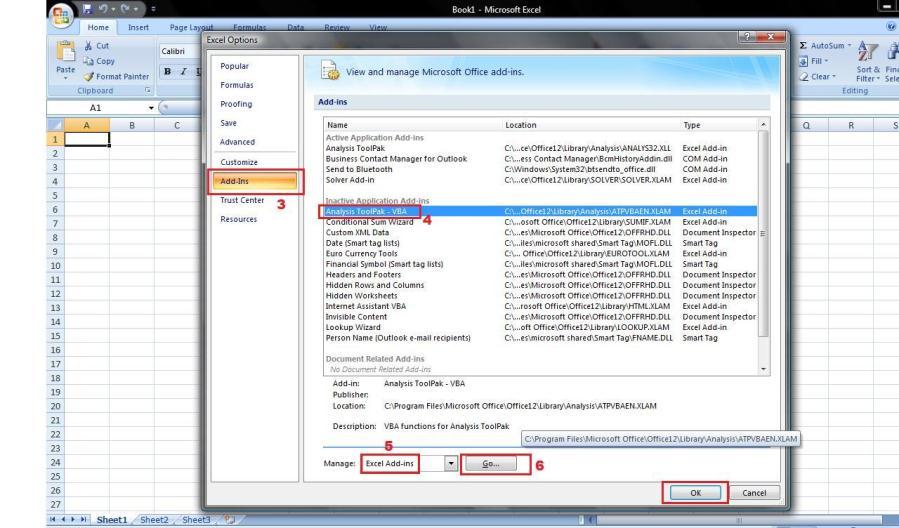Open Sort & Filter tool

click(x=867, y=62)
